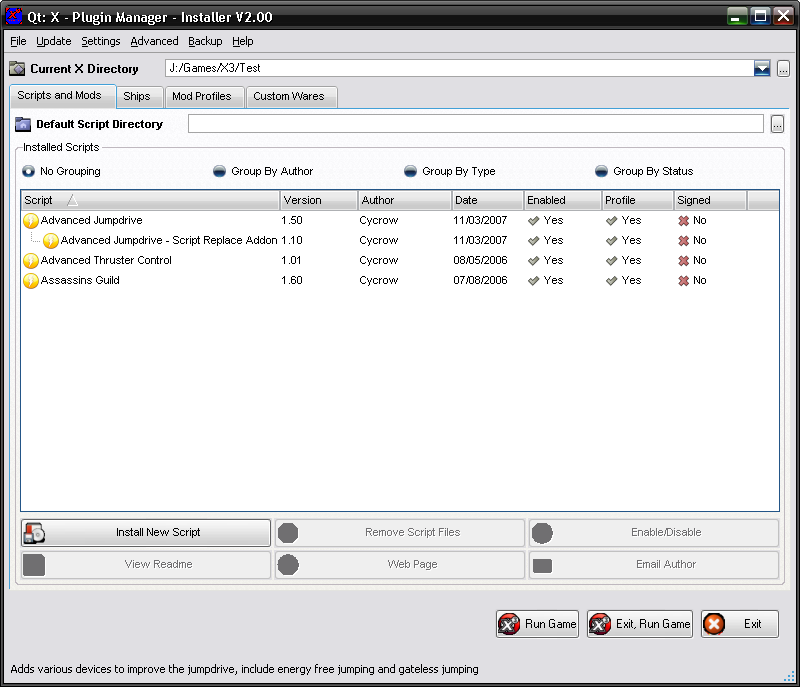The image size is (800, 687).
Task: Sort by the Enabled column header
Action: tap(563, 200)
